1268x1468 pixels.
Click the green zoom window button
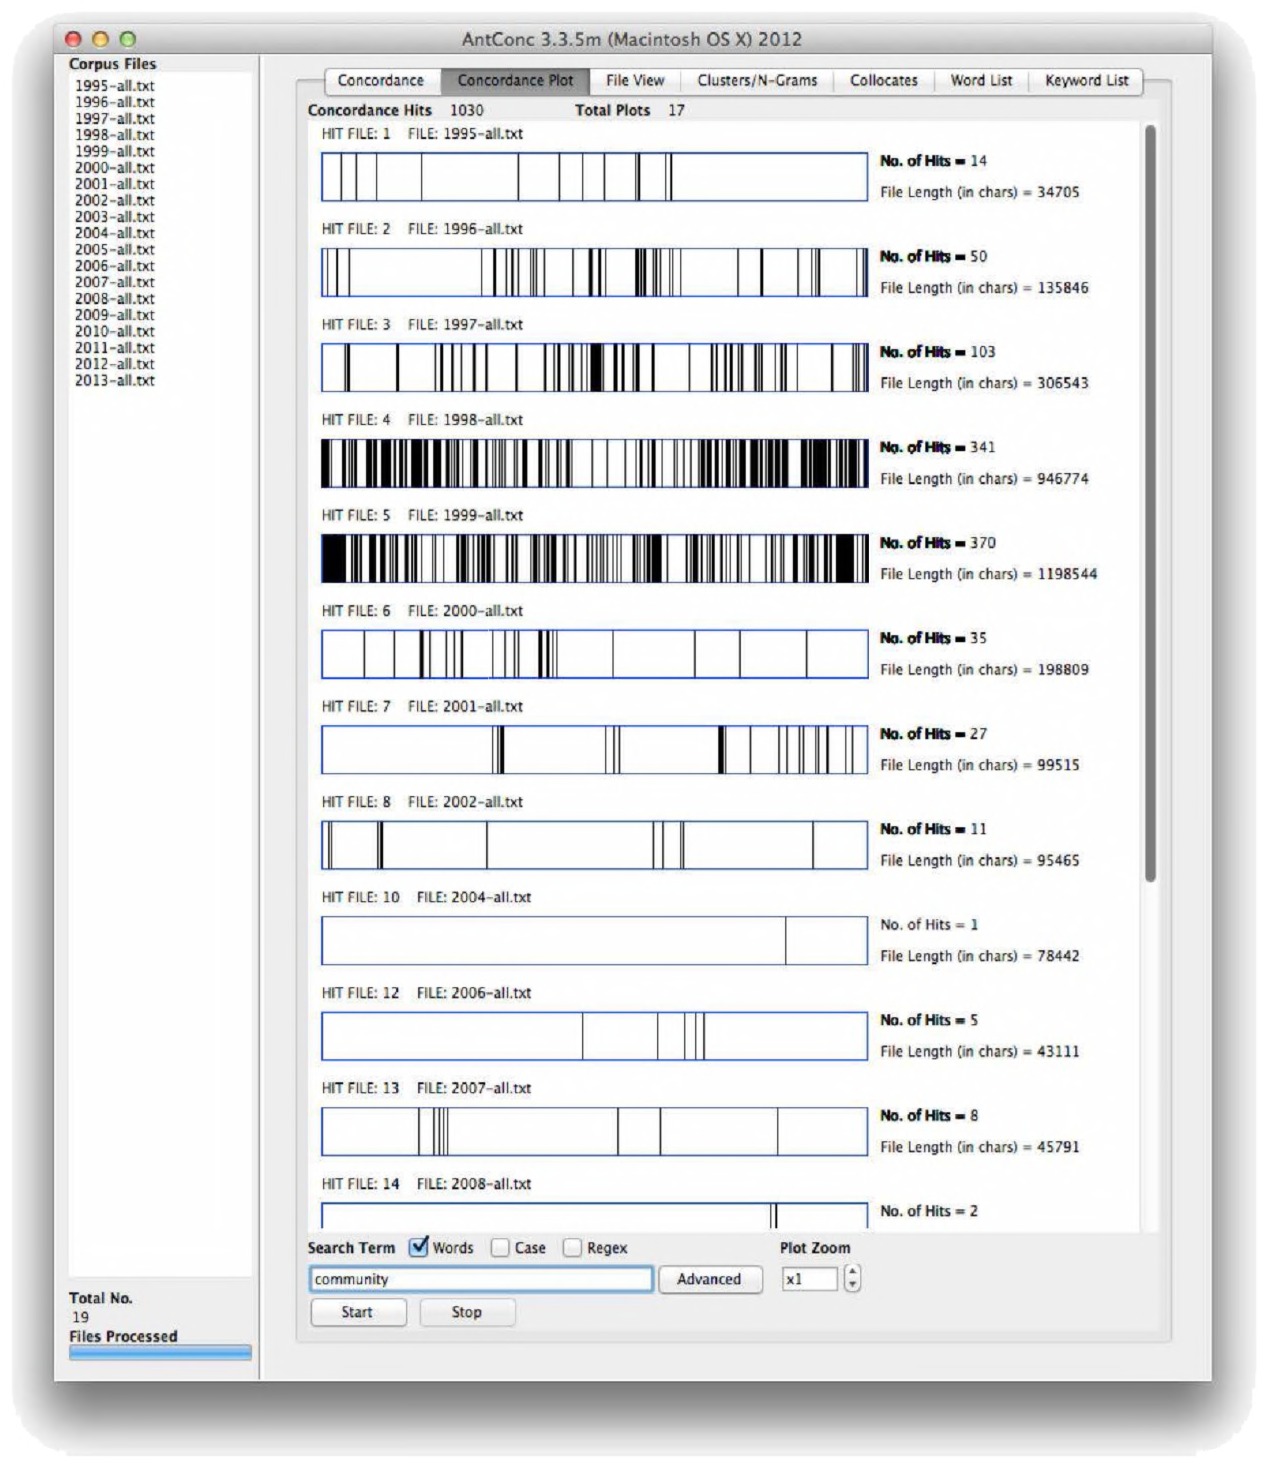(127, 39)
